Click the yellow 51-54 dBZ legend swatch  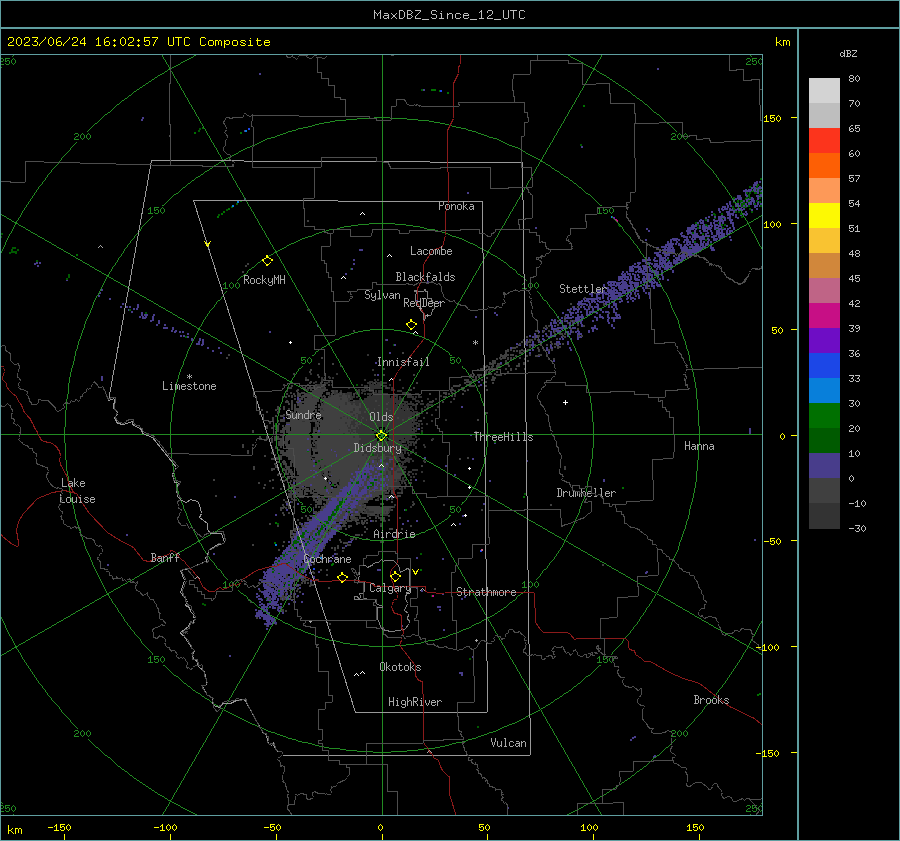pos(824,216)
